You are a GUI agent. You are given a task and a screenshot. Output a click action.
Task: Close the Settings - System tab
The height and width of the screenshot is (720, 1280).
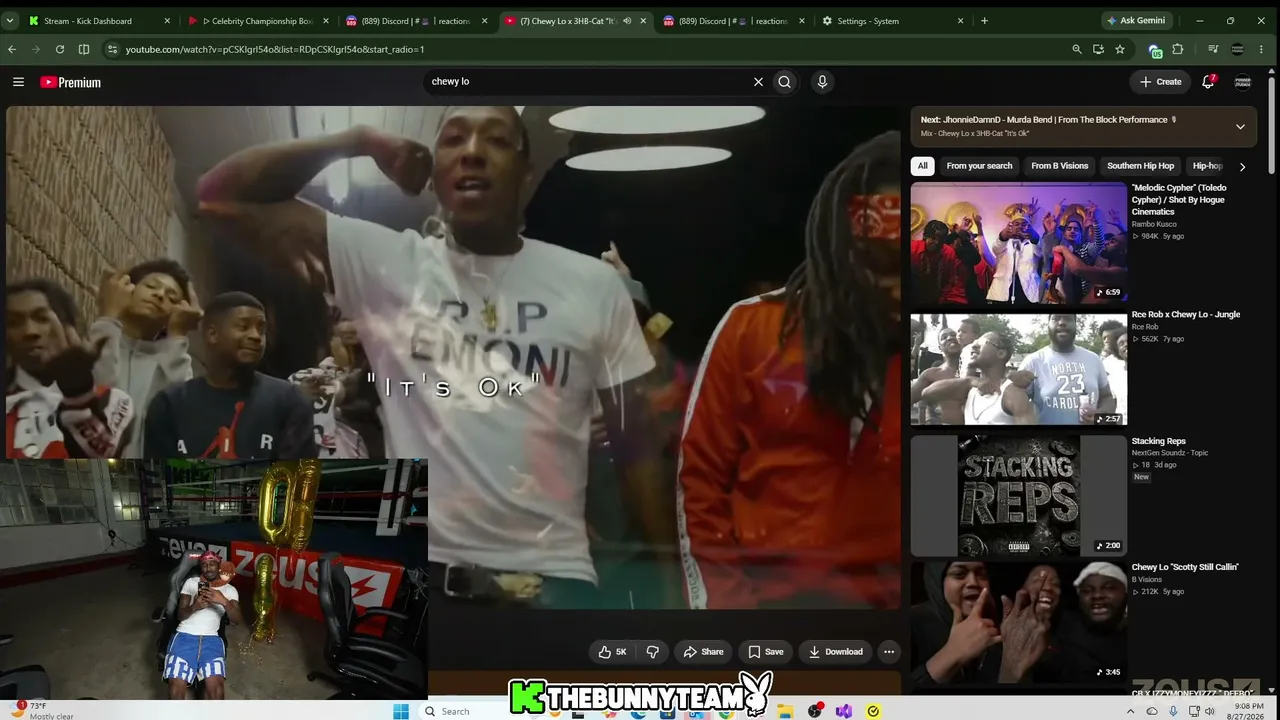(960, 20)
